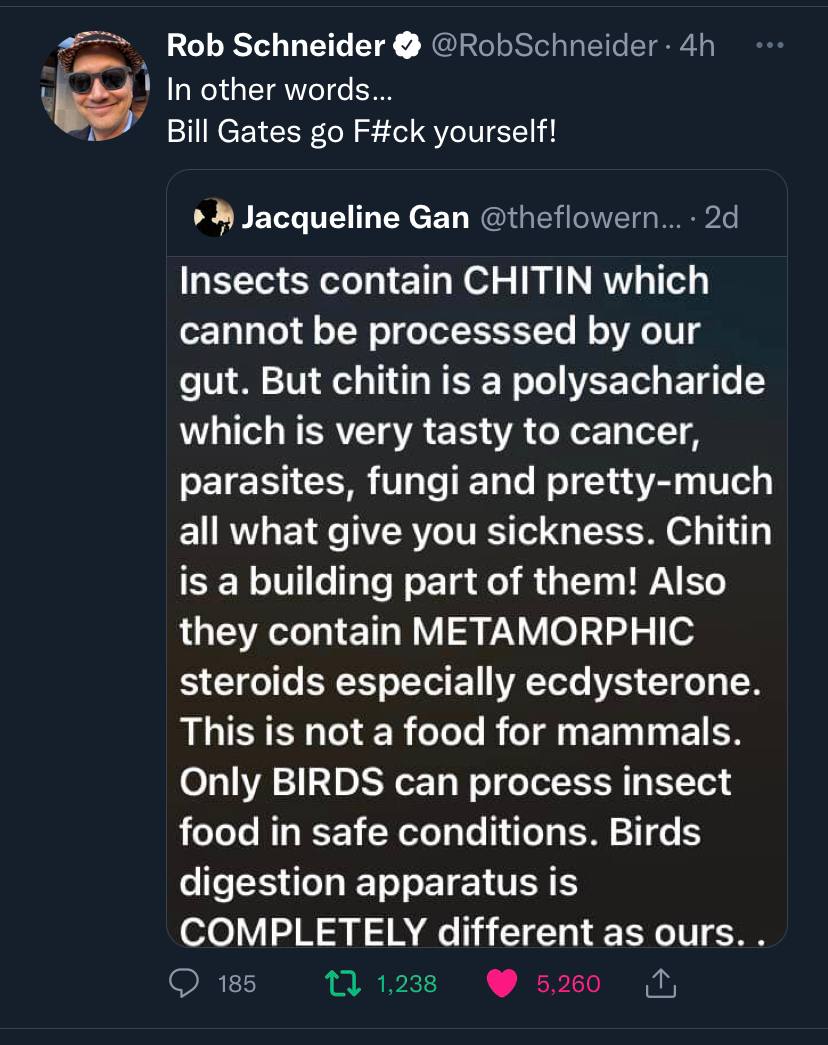Click Jacqueline Gan's small avatar
The height and width of the screenshot is (1045, 828).
[214, 217]
